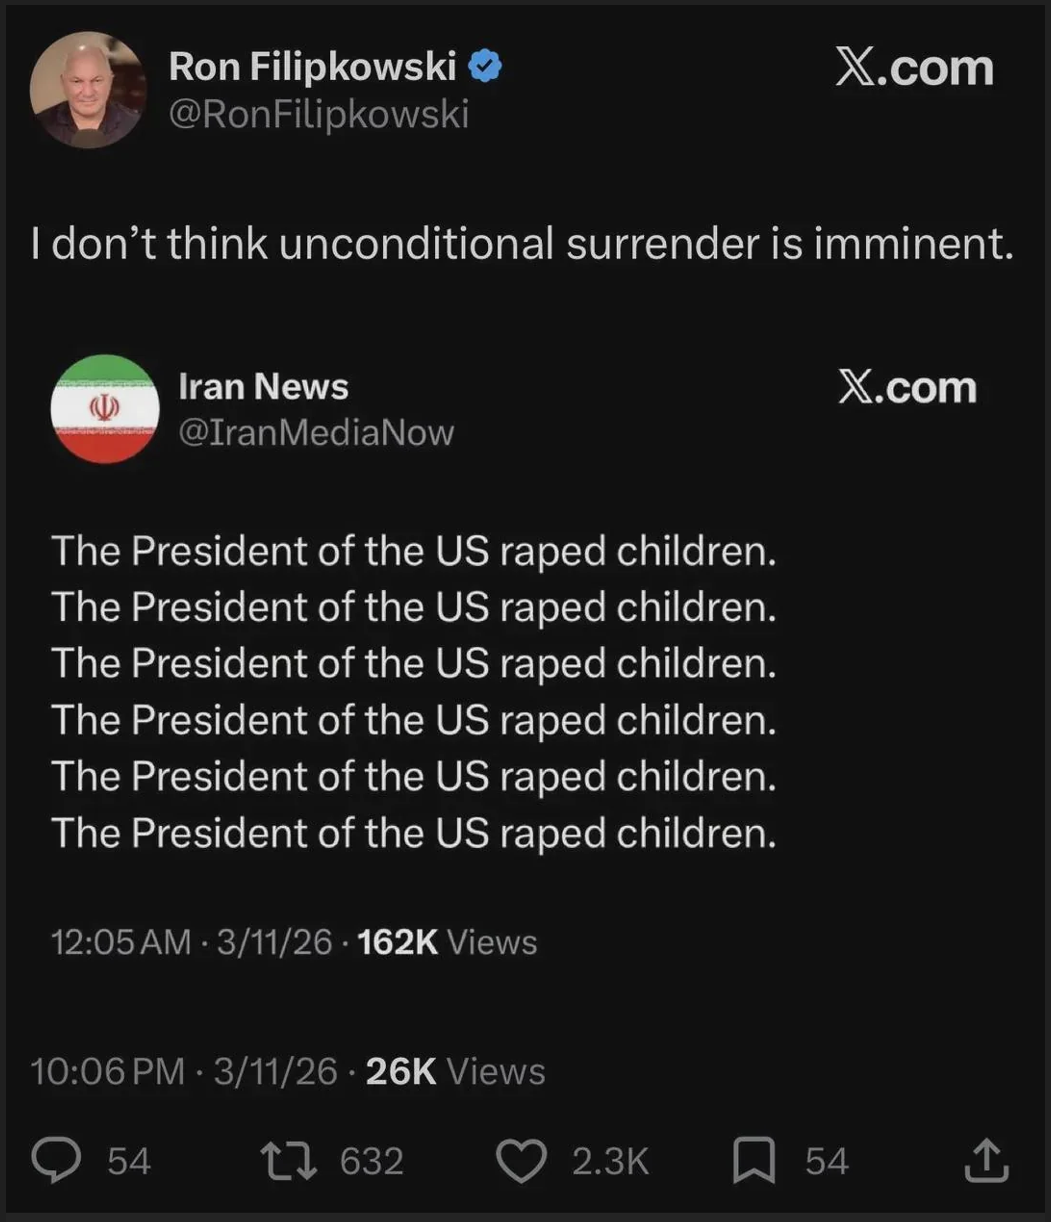Click the 2.3K likes count

pyautogui.click(x=610, y=1161)
